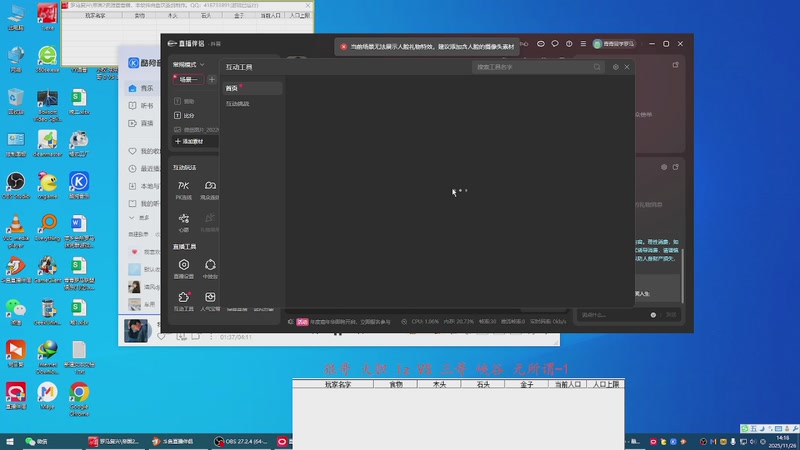Open the chat panel settings gear
Image resolution: width=800 pixels, height=450 pixels.
coord(664,167)
